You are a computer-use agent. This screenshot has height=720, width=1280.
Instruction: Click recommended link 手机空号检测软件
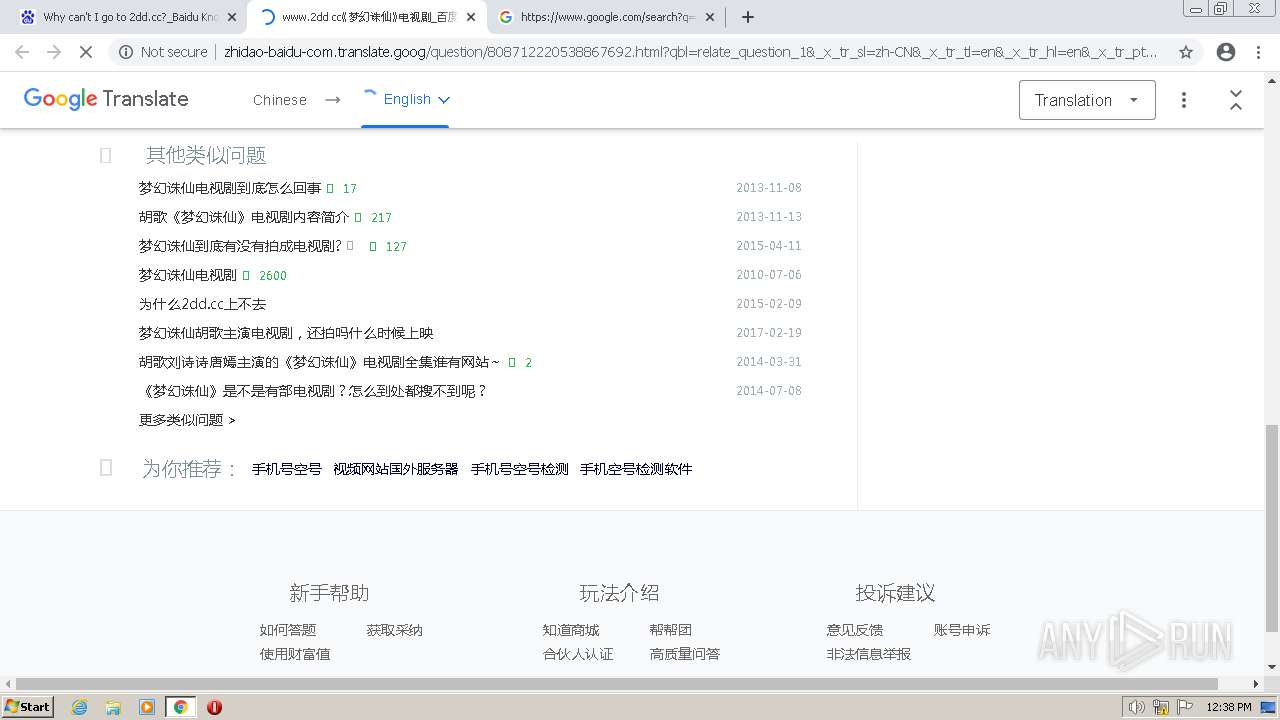point(636,469)
